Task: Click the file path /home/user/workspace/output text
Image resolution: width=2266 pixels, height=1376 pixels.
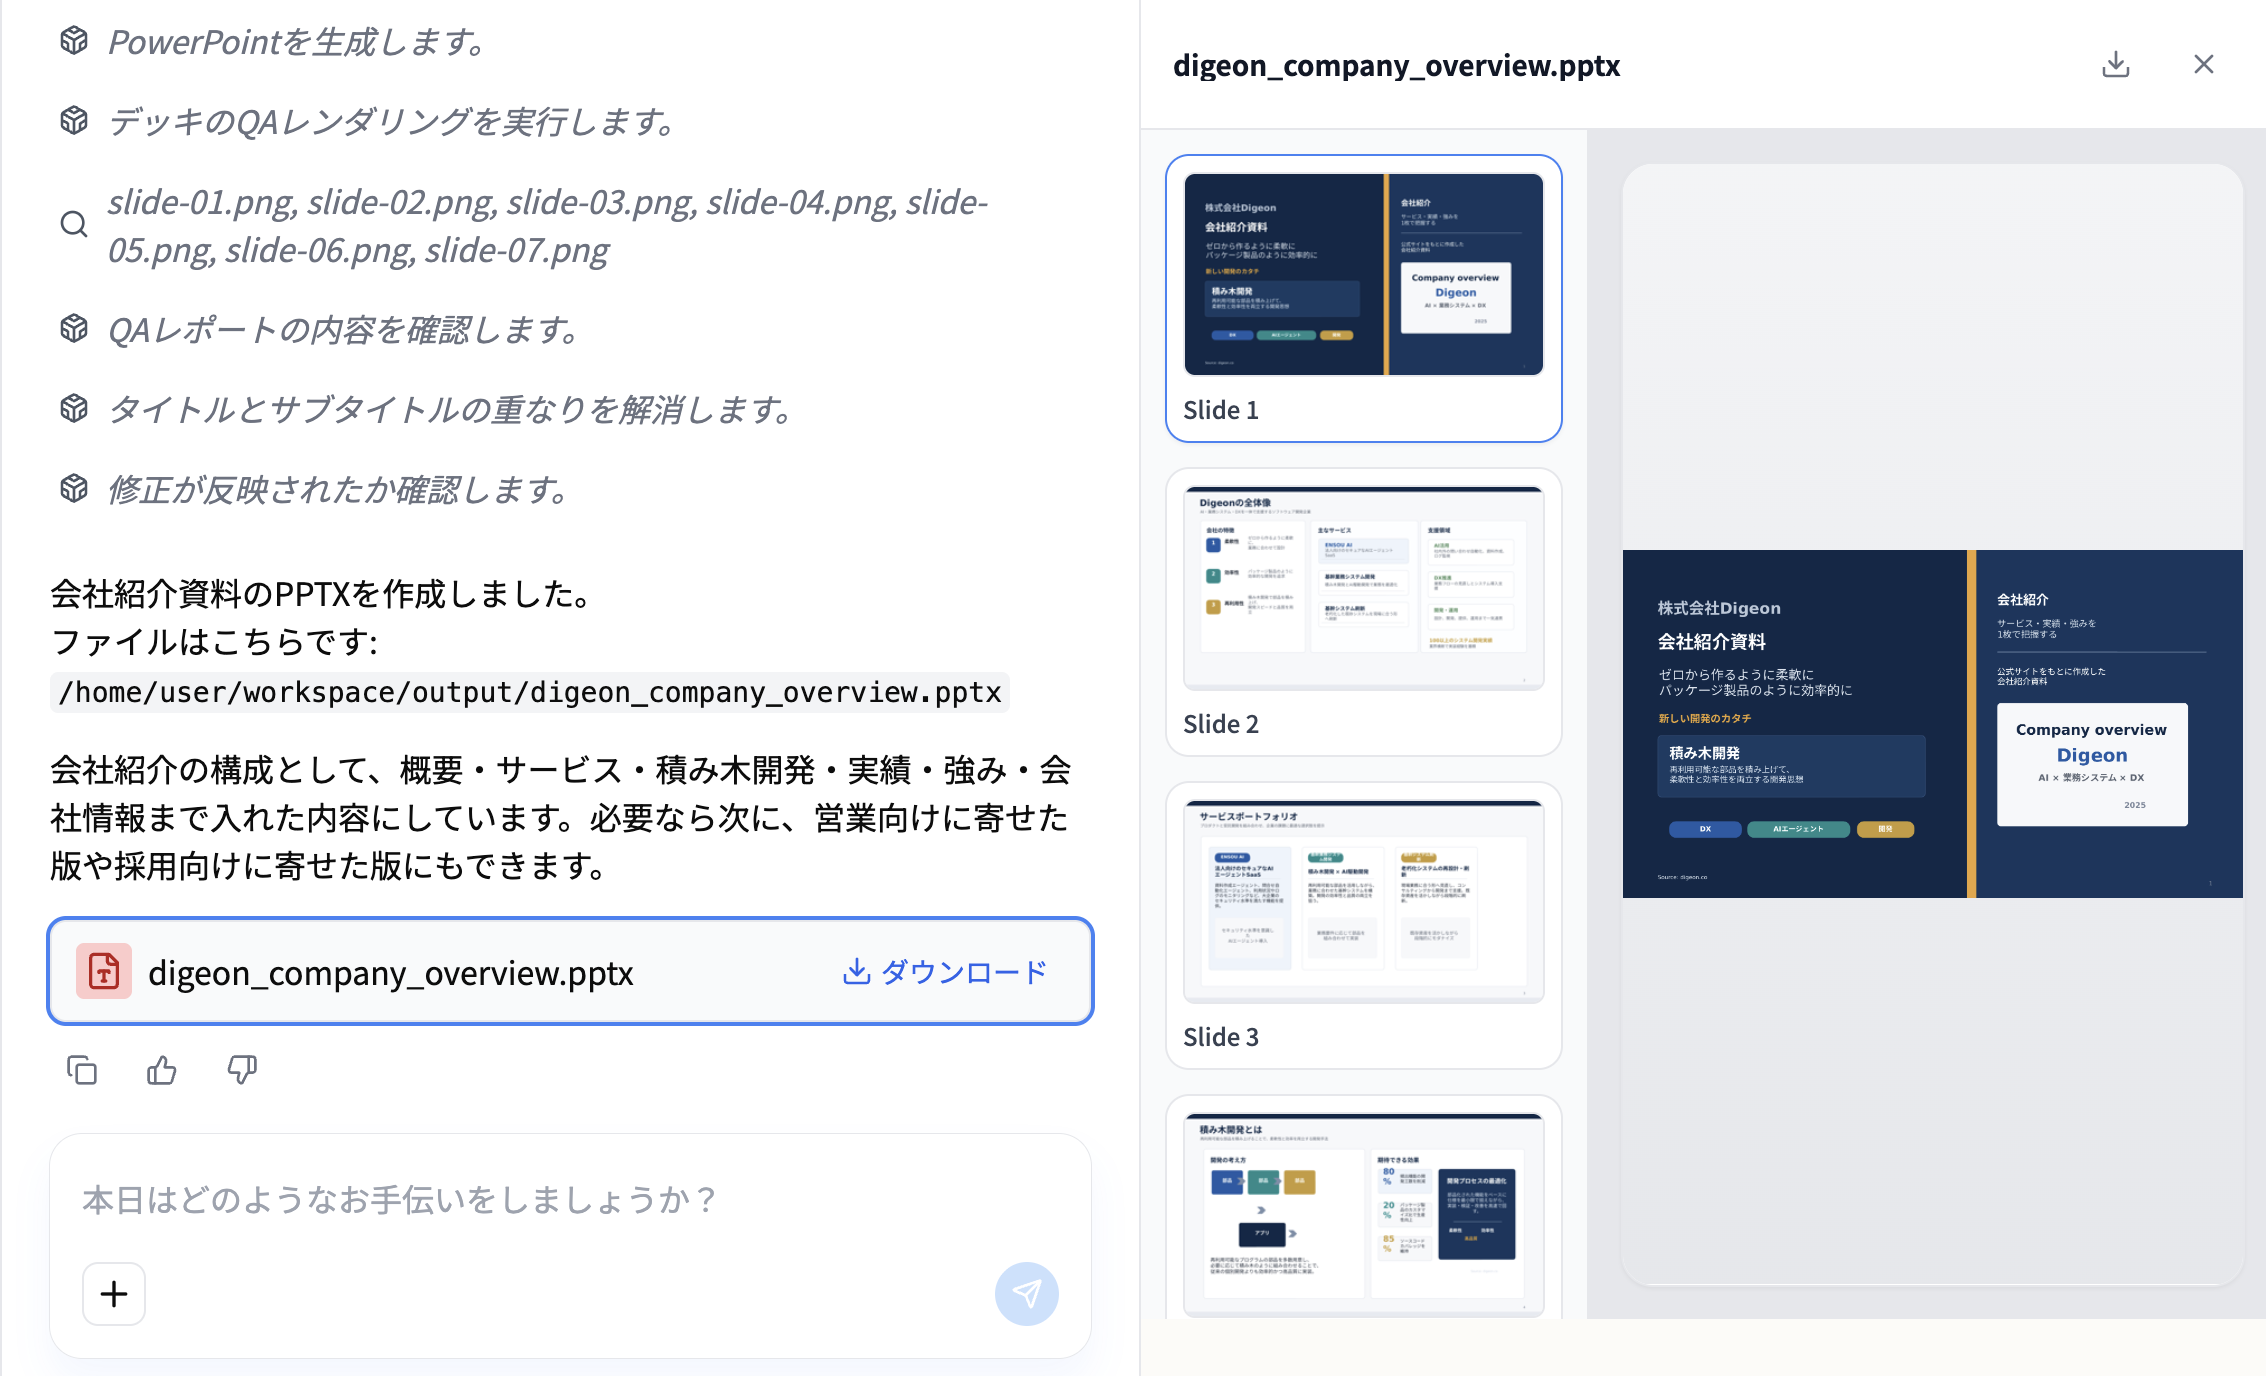Action: click(530, 692)
